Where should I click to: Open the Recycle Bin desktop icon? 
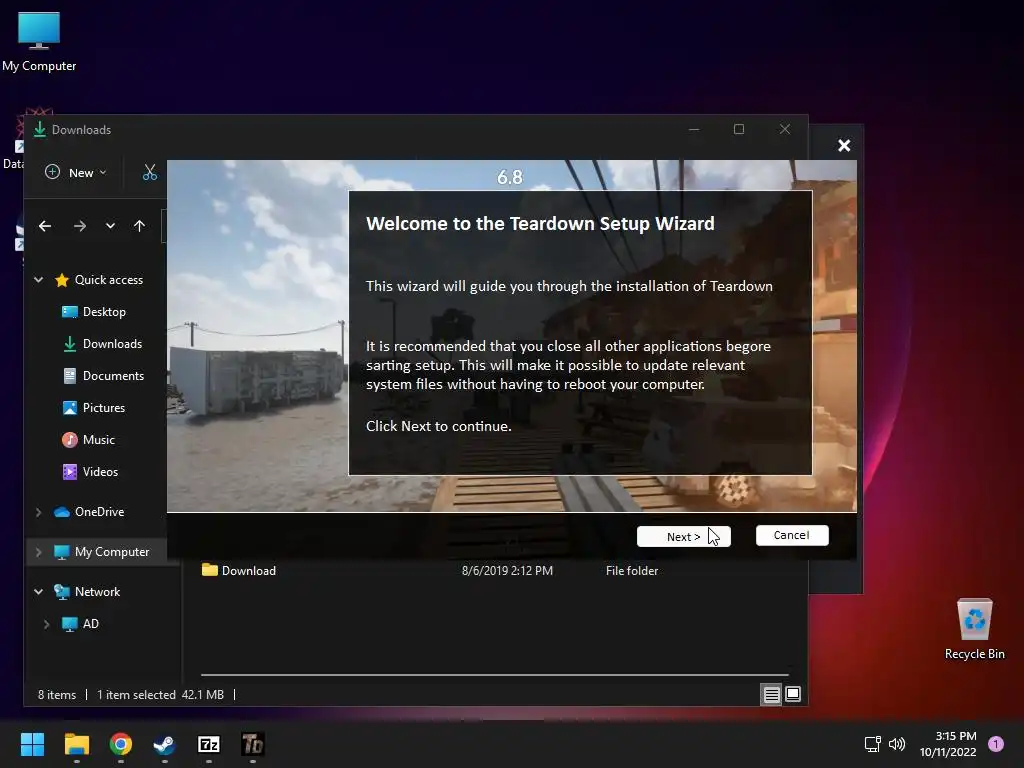(x=974, y=629)
